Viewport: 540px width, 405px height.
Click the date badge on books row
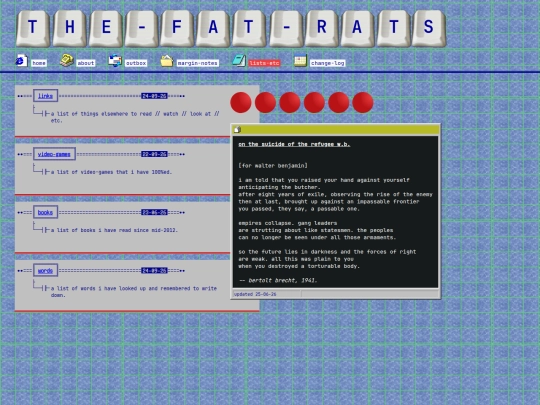tap(154, 212)
